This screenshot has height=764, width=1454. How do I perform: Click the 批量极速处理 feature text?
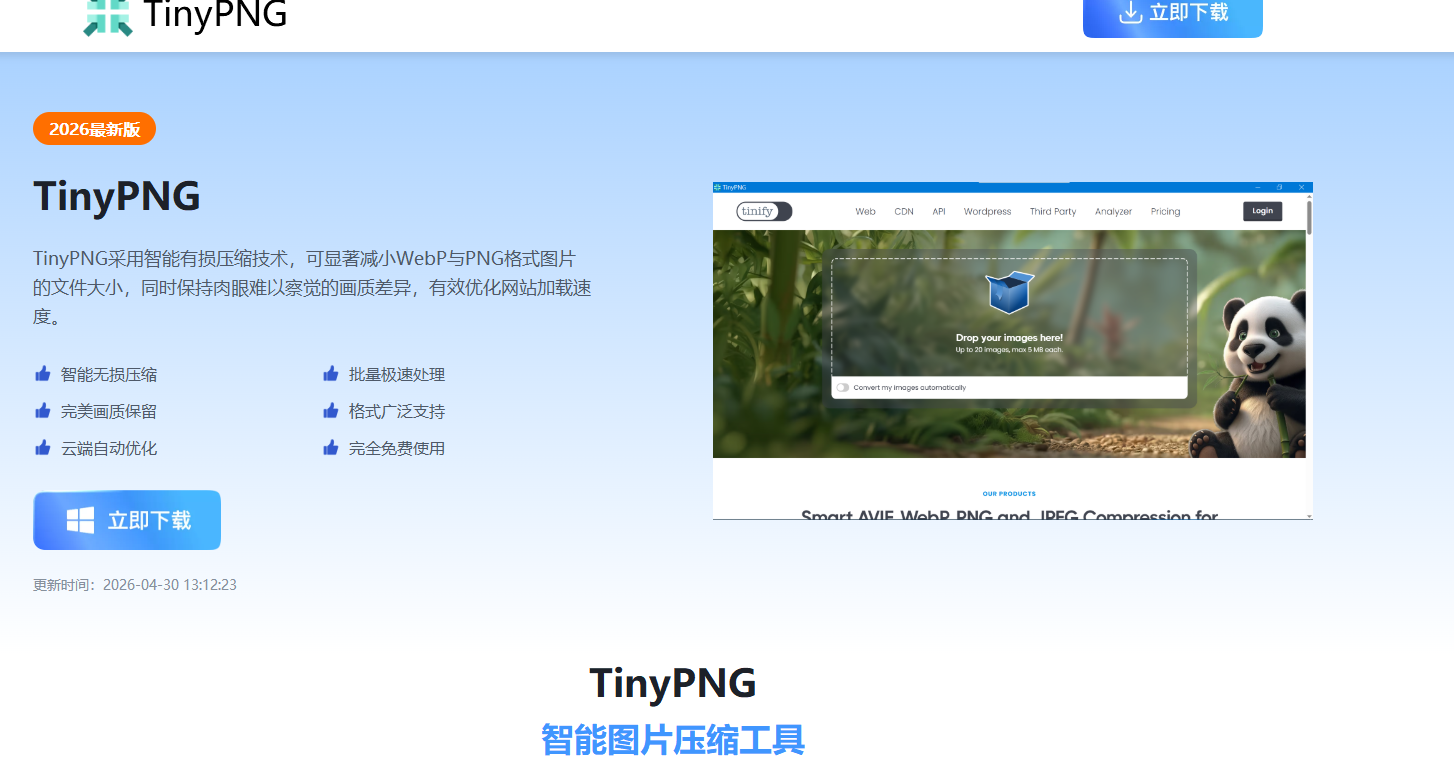[x=397, y=375]
